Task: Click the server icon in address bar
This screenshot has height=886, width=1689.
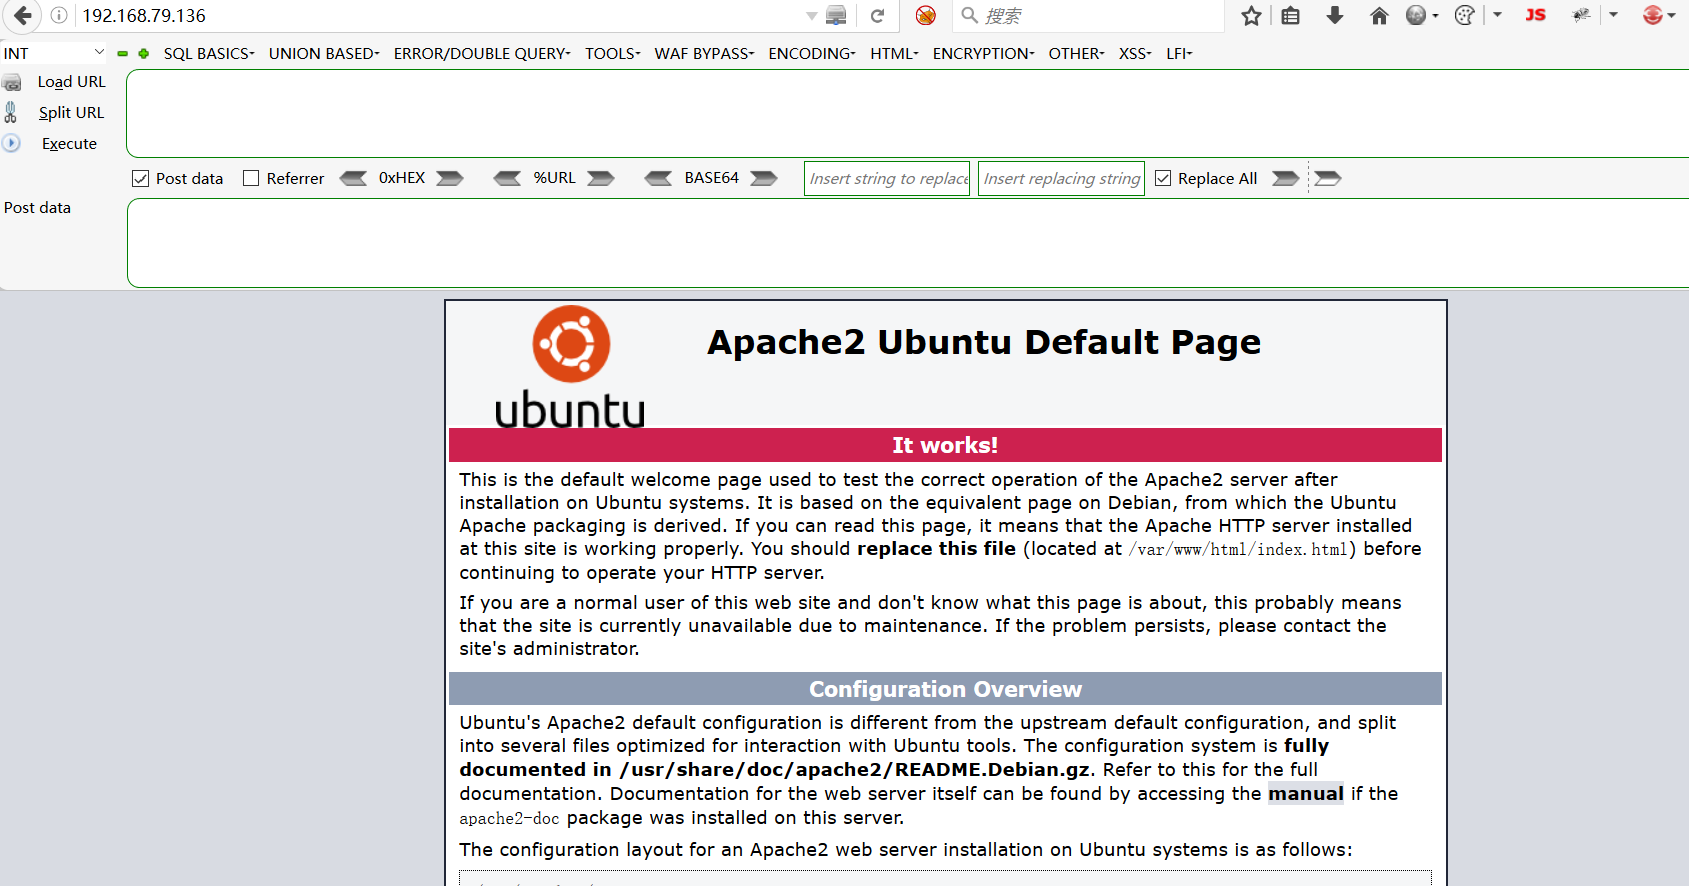Action: point(836,16)
